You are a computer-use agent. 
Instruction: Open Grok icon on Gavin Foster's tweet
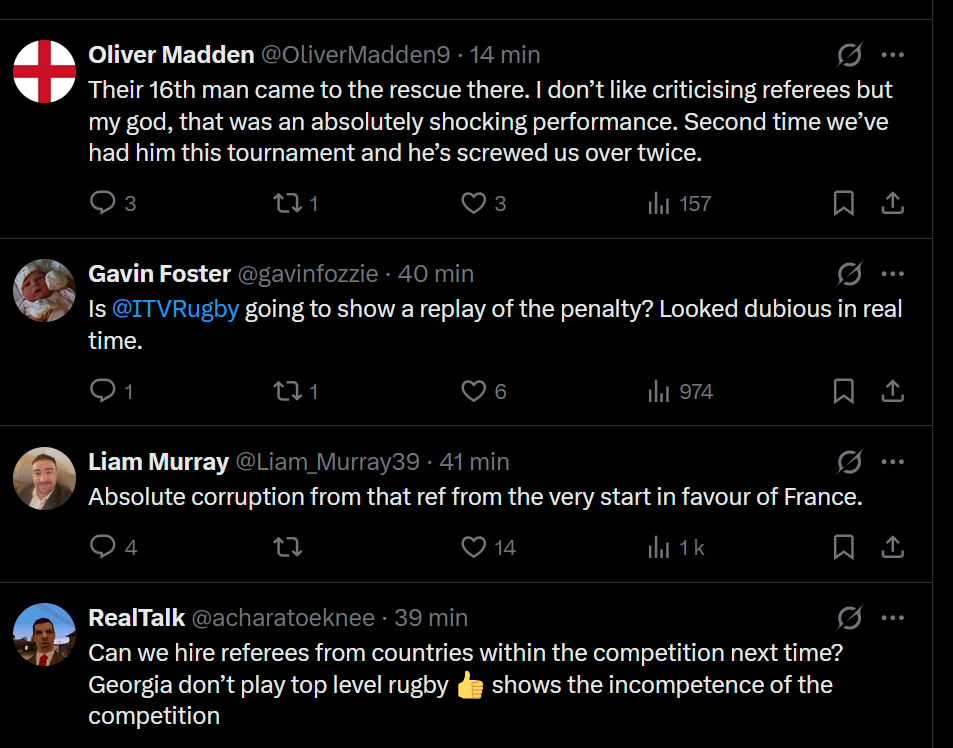point(849,274)
